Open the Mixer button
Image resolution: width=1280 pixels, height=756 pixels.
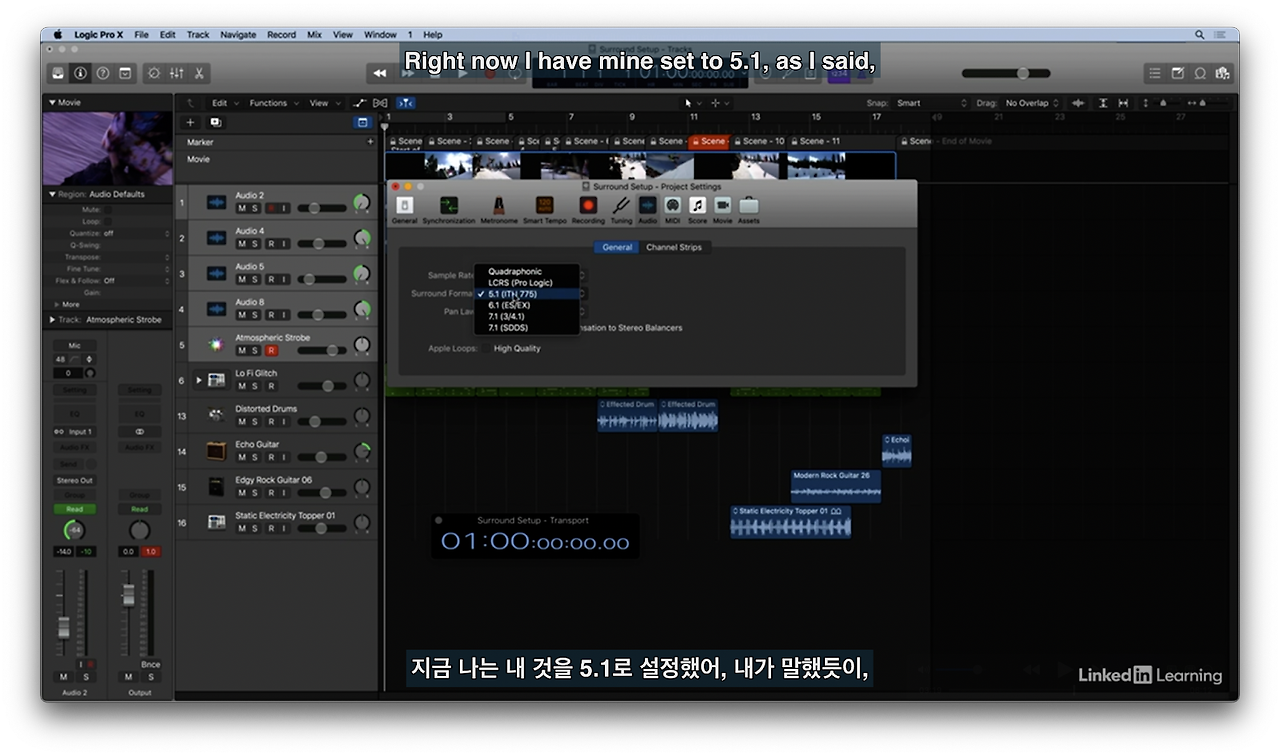pos(177,73)
